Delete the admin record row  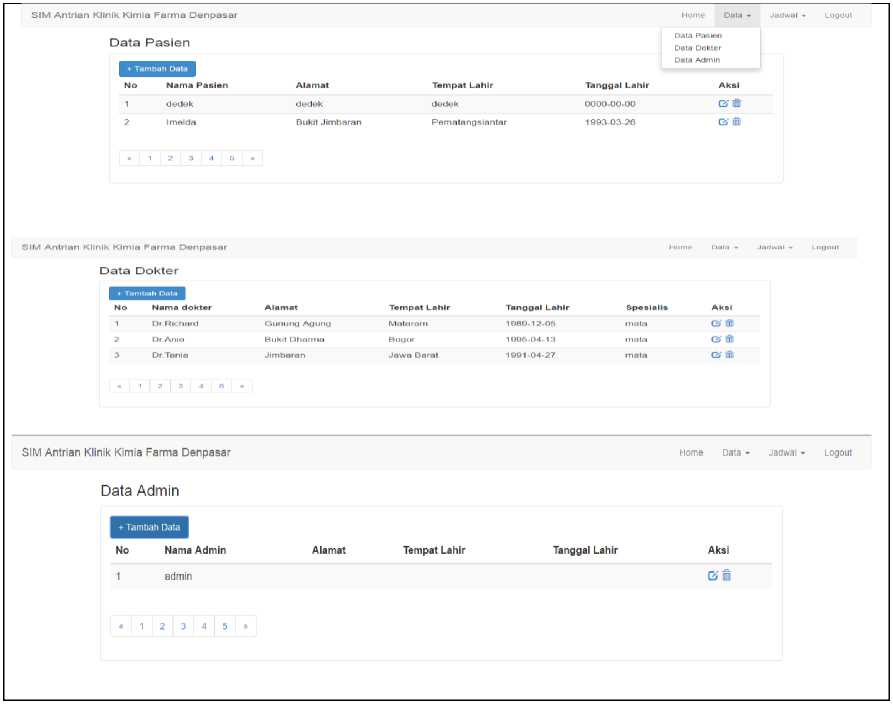[727, 575]
